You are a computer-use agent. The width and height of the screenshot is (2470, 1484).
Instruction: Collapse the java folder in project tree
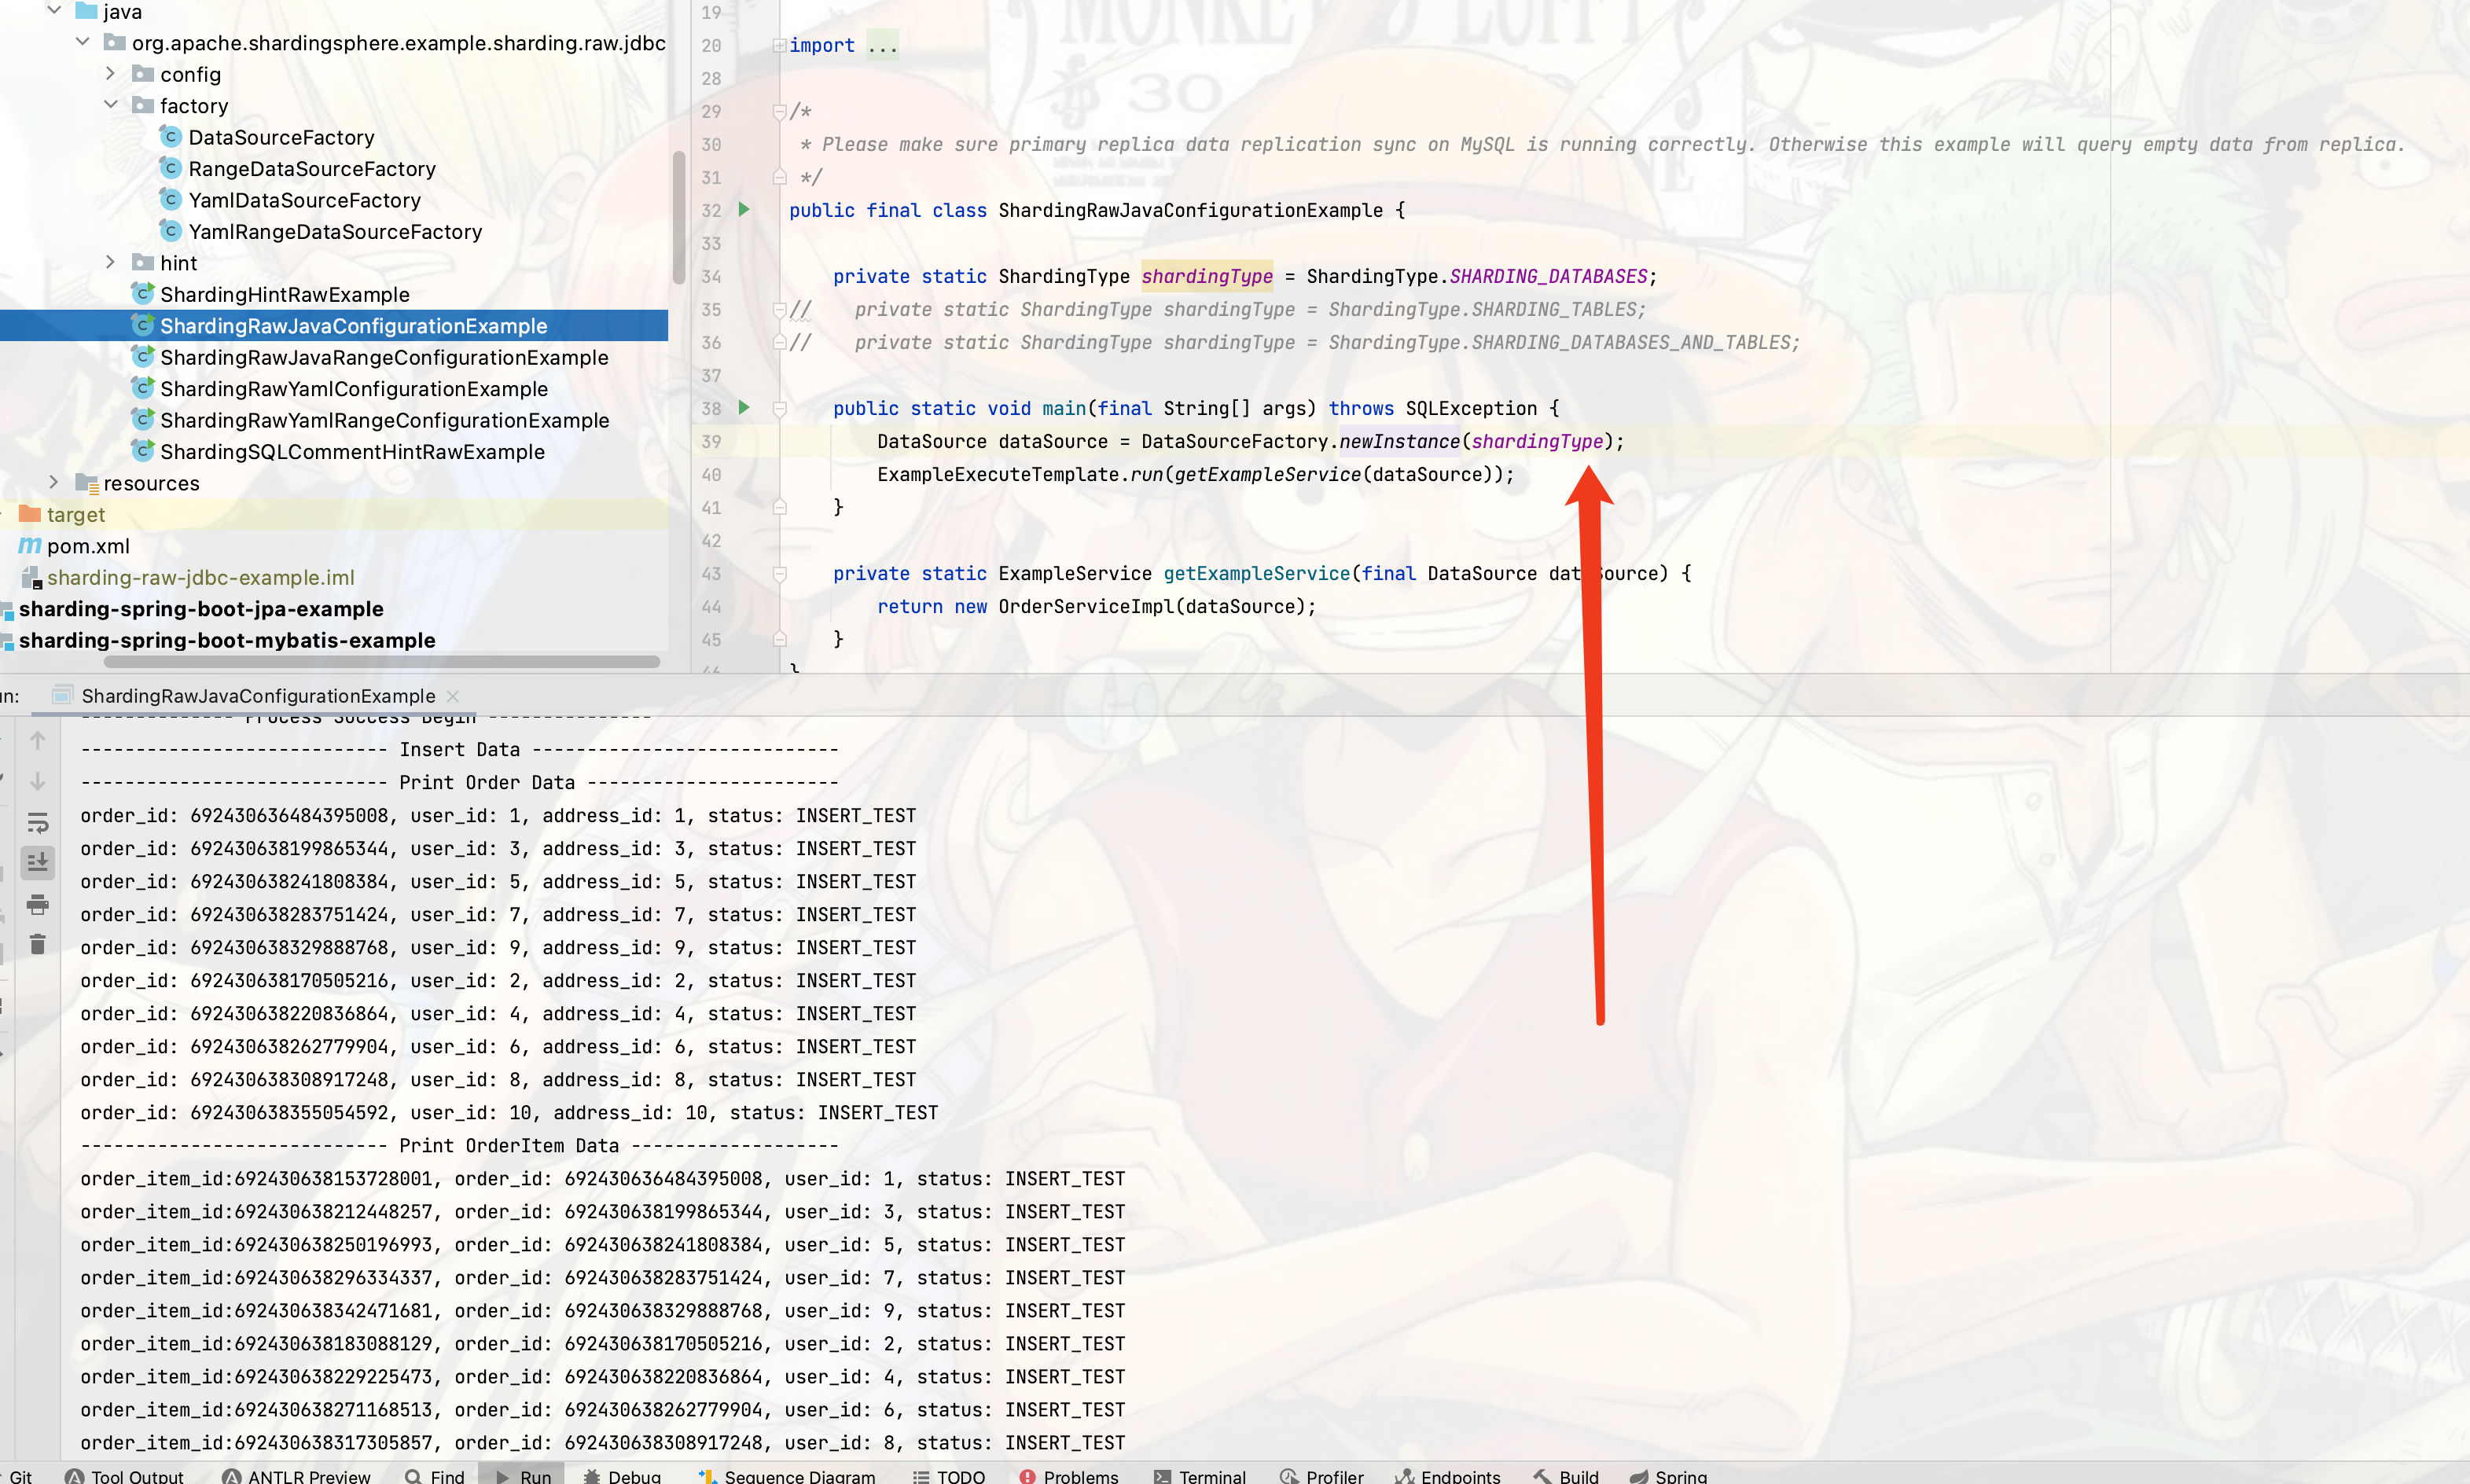pyautogui.click(x=55, y=11)
